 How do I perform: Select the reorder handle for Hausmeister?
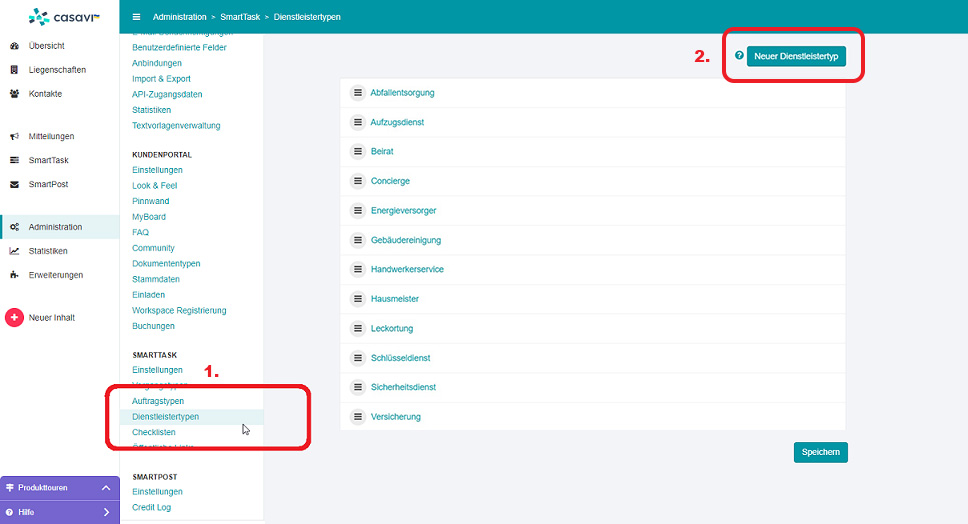tap(357, 299)
